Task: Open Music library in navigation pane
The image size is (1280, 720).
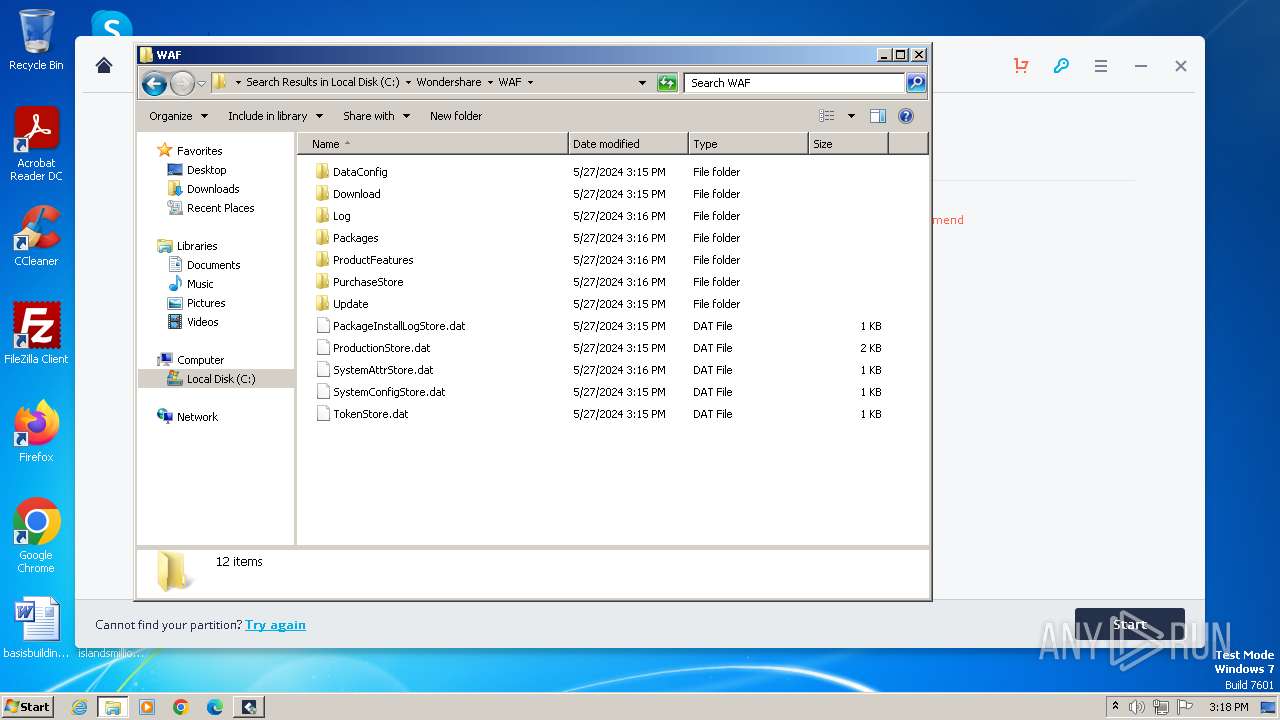Action: point(200,284)
